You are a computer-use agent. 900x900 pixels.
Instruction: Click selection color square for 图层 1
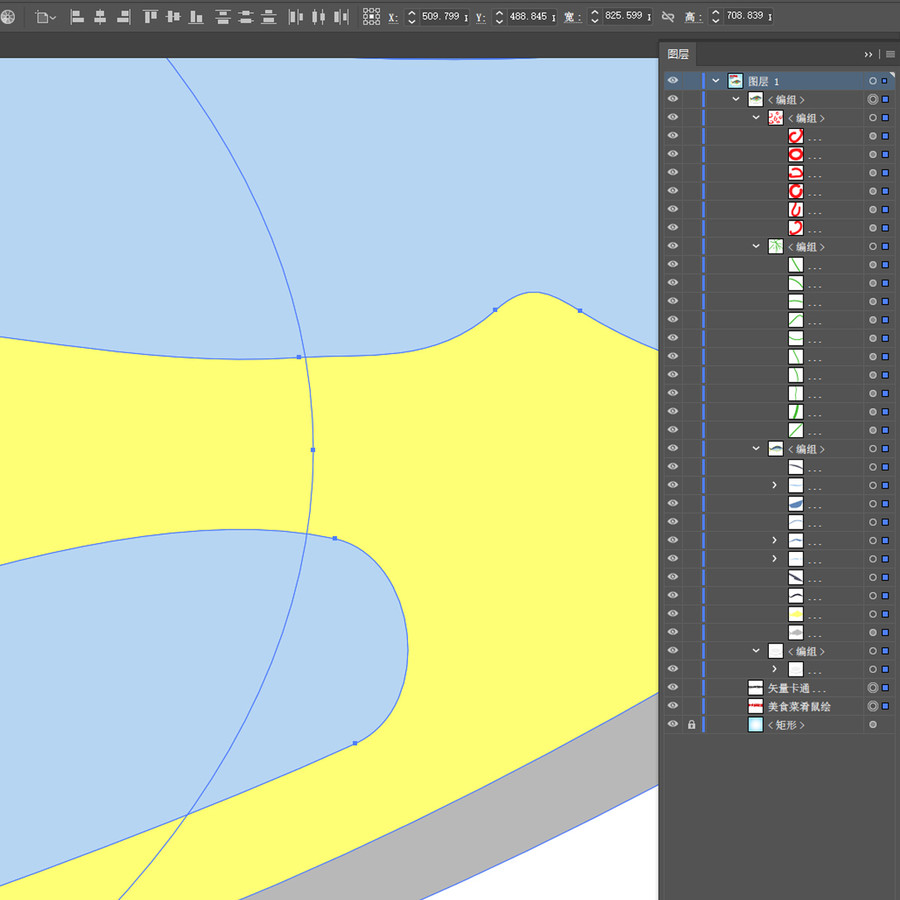click(885, 82)
